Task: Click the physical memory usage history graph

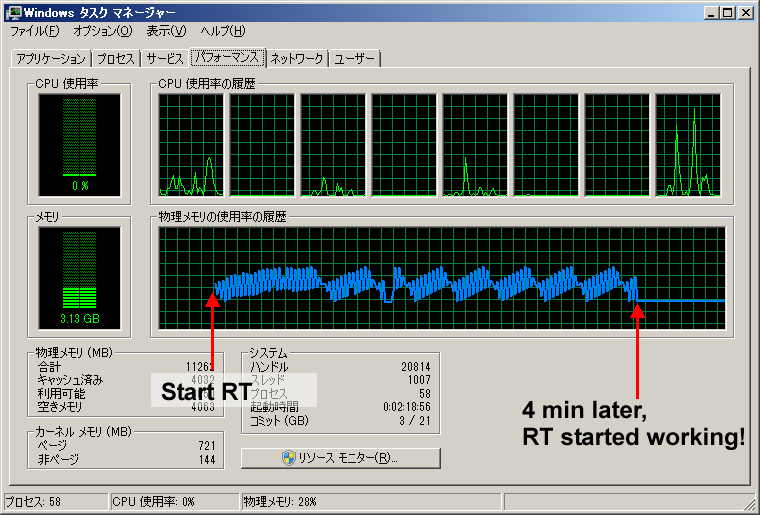Action: coord(442,278)
